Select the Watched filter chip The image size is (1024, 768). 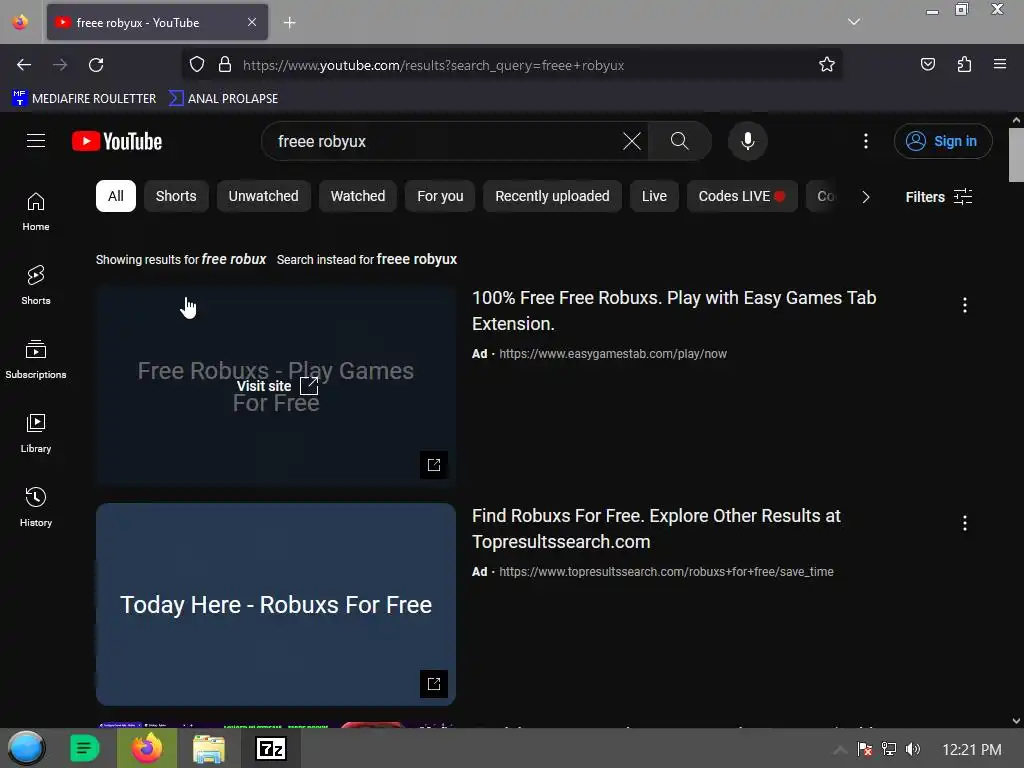358,196
